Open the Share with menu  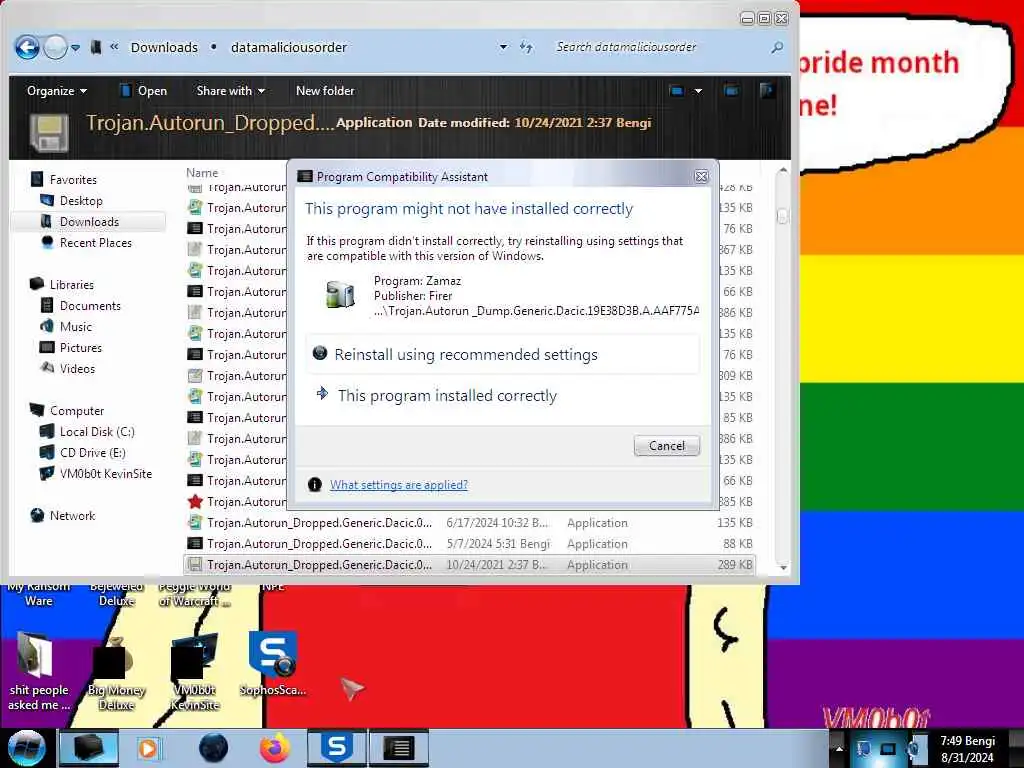(x=231, y=91)
